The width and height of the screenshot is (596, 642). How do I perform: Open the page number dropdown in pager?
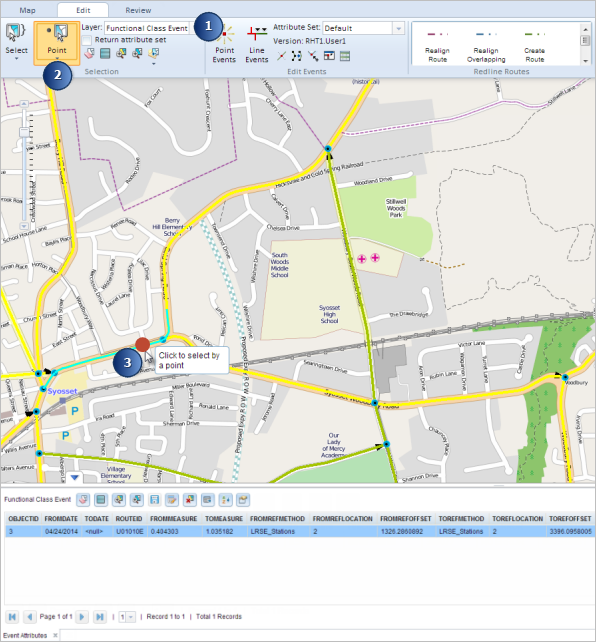coord(131,617)
